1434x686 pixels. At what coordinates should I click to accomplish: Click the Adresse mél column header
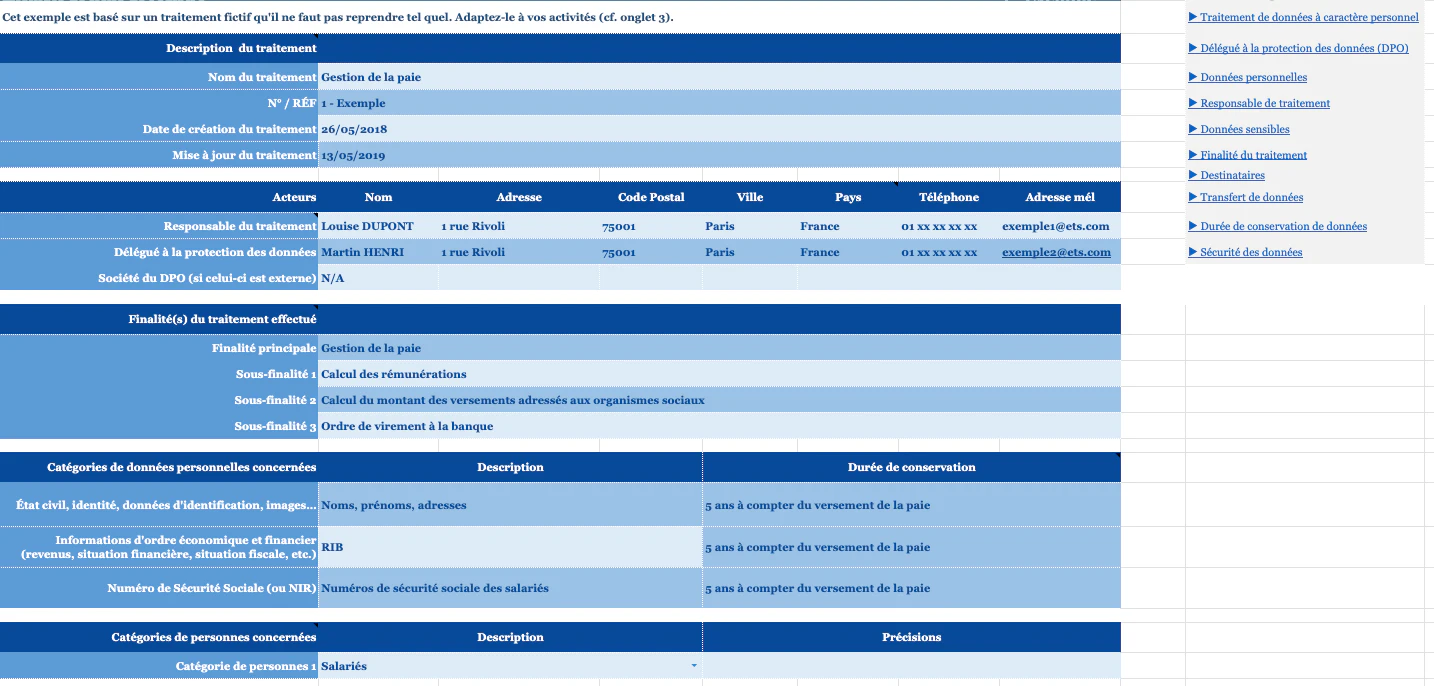tap(1060, 197)
